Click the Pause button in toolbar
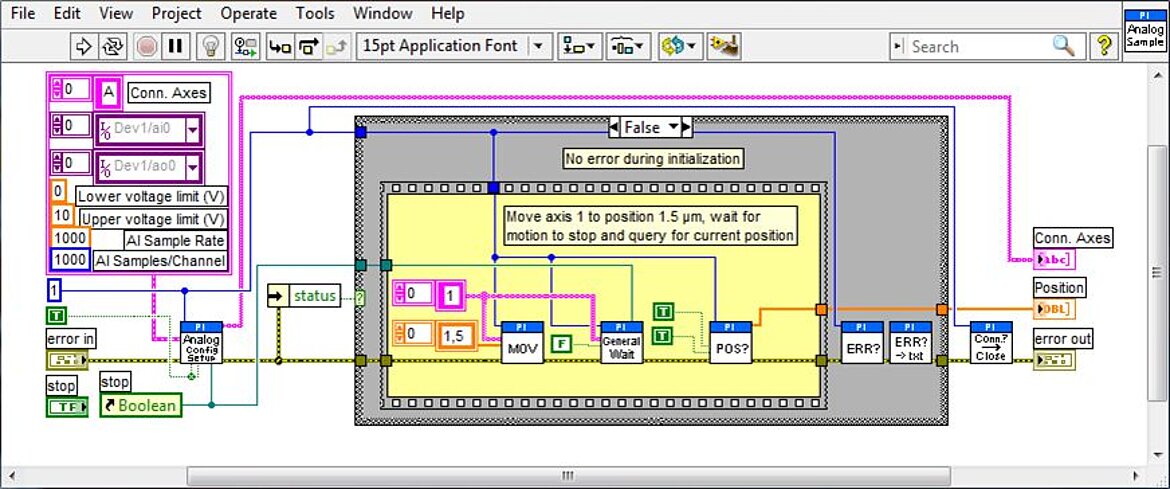Screen dimensions: 1170x489 [x=175, y=46]
